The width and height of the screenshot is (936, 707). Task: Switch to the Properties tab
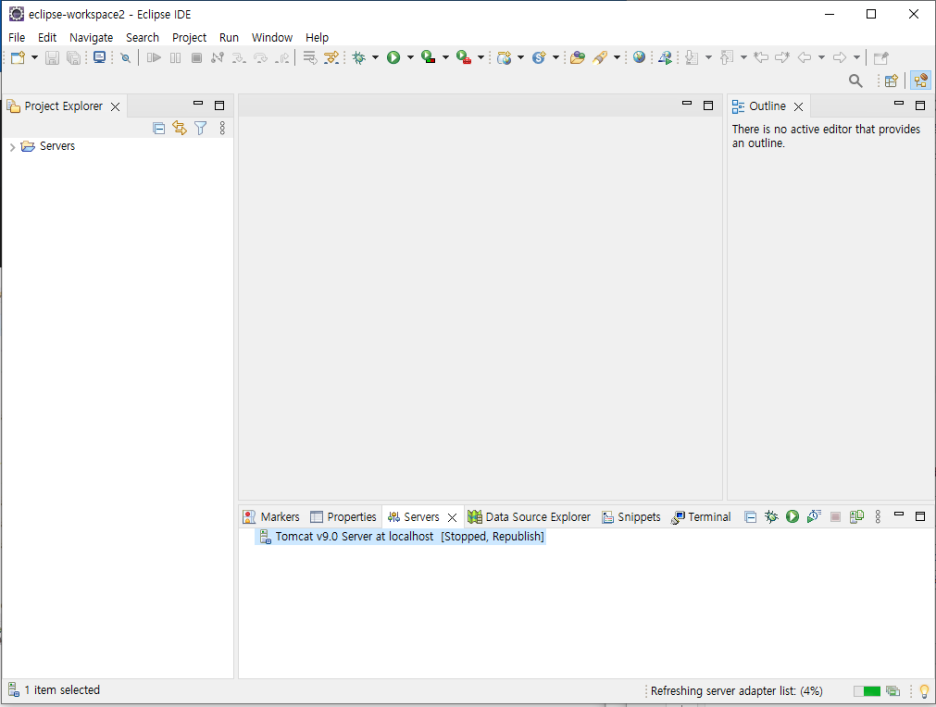[x=343, y=517]
